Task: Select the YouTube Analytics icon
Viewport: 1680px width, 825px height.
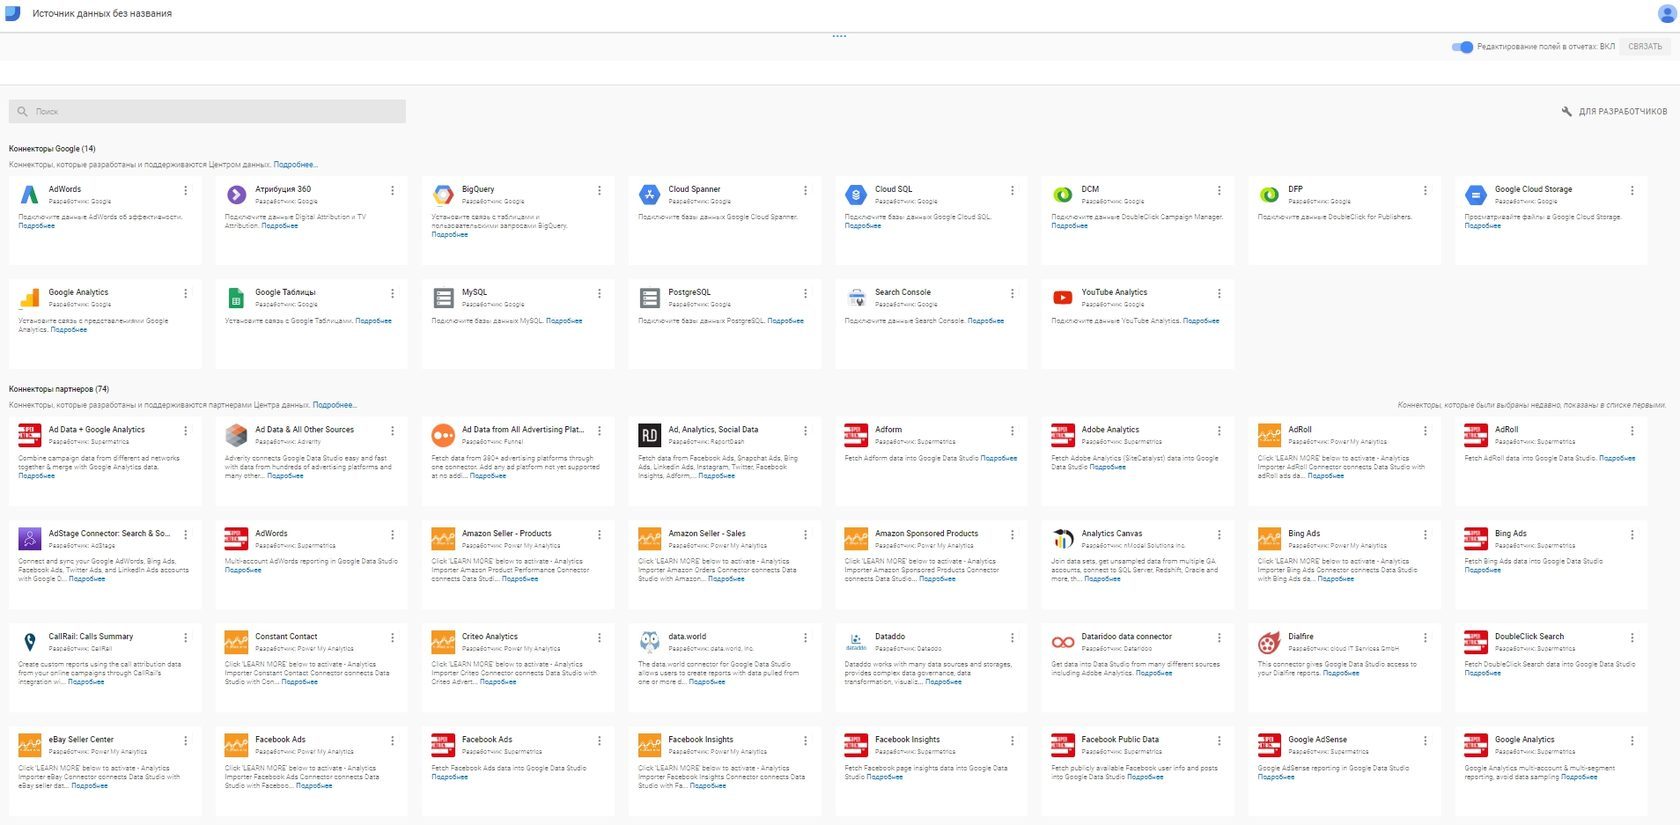Action: coord(1063,298)
